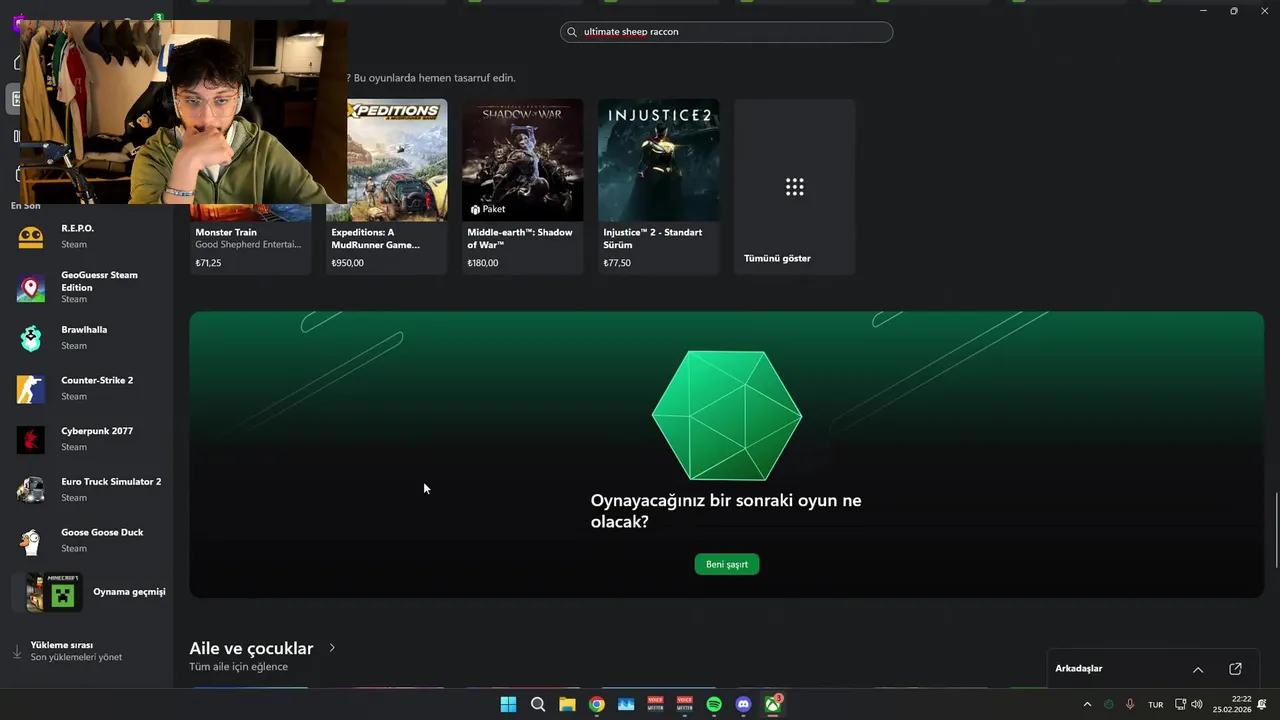Screen dimensions: 1280x720
Task: Click the ₺71,25 price
Action: 208,263
